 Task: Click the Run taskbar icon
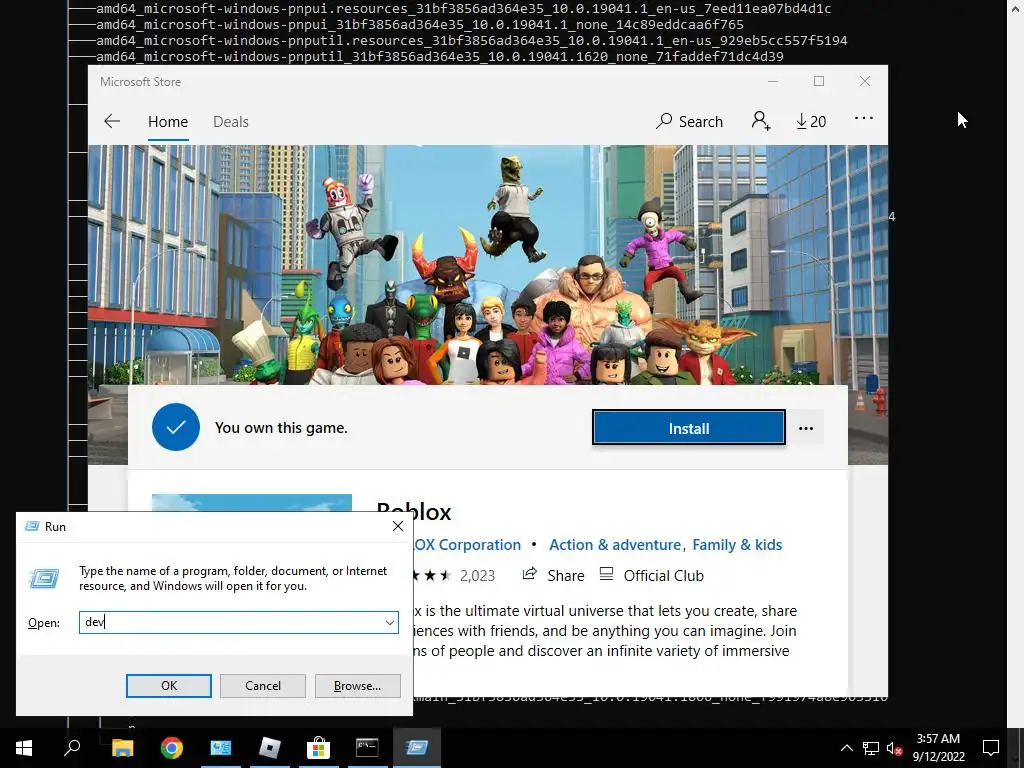[x=416, y=748]
